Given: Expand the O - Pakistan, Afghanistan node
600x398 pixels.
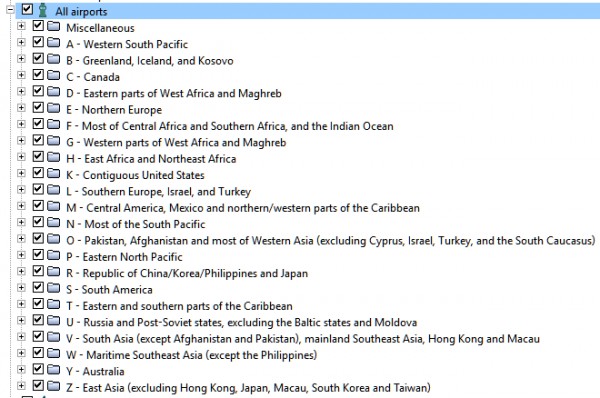Looking at the screenshot, I should (21, 238).
